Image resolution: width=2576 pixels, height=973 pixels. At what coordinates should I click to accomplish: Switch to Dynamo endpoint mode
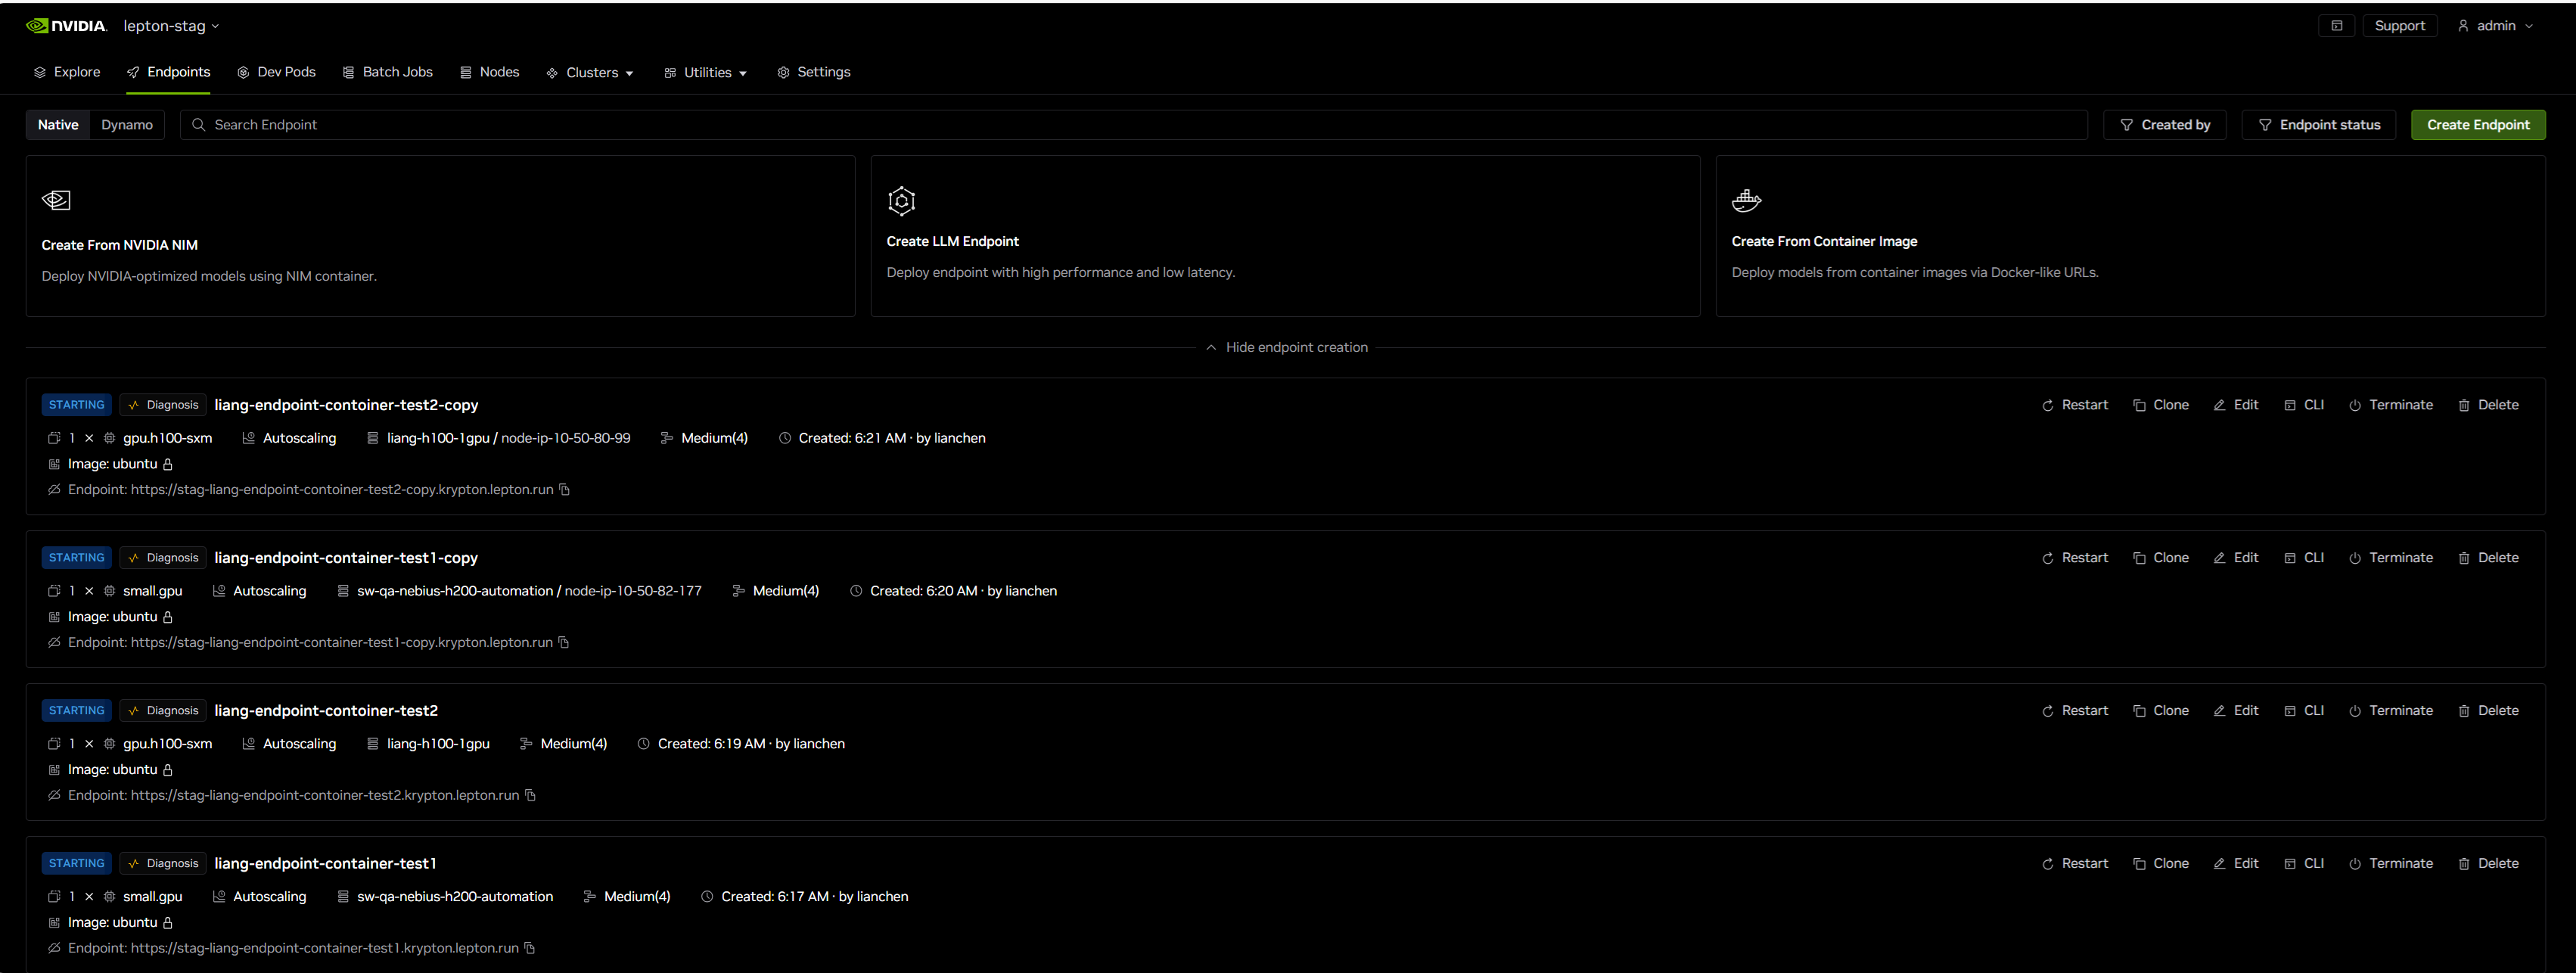tap(127, 125)
